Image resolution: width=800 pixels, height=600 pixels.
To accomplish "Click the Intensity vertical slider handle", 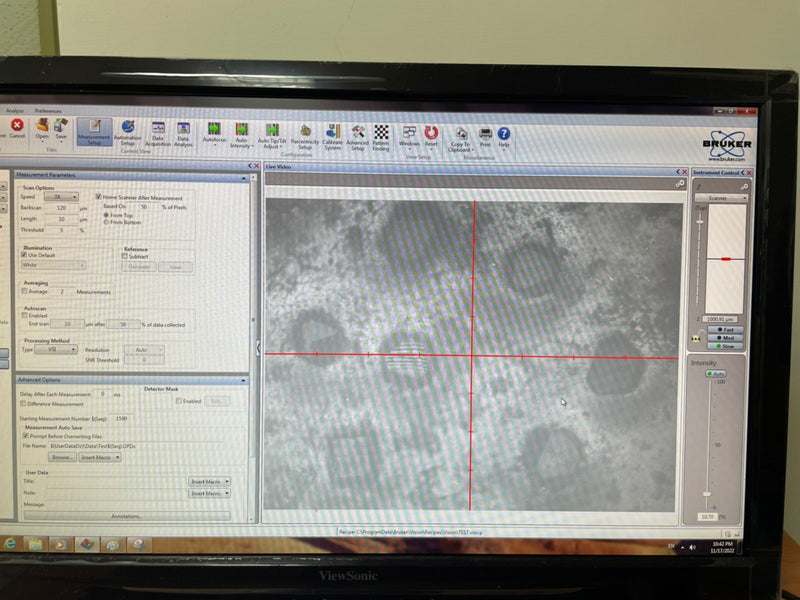I will tap(707, 494).
